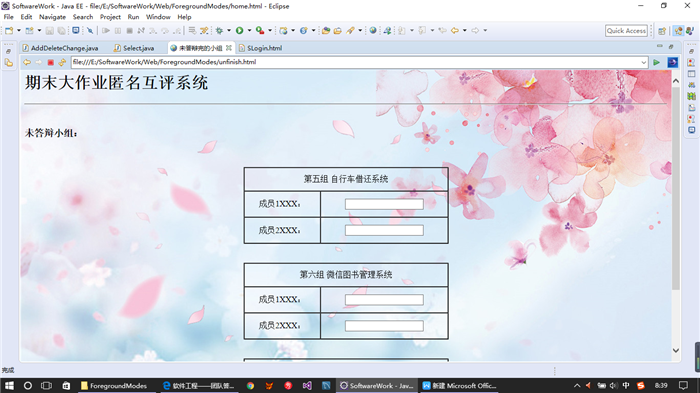700x393 pixels.
Task: Switch to the AddDeleteChange.java tab
Action: tap(60, 48)
